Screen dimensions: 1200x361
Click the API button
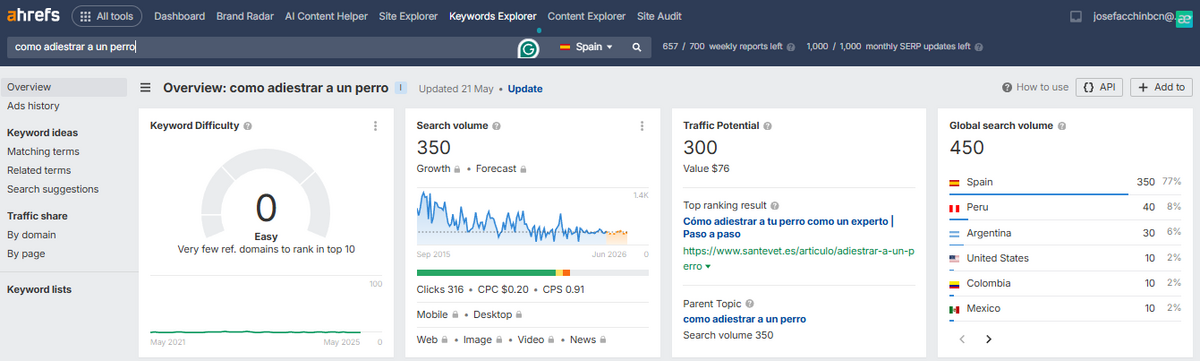[1099, 88]
